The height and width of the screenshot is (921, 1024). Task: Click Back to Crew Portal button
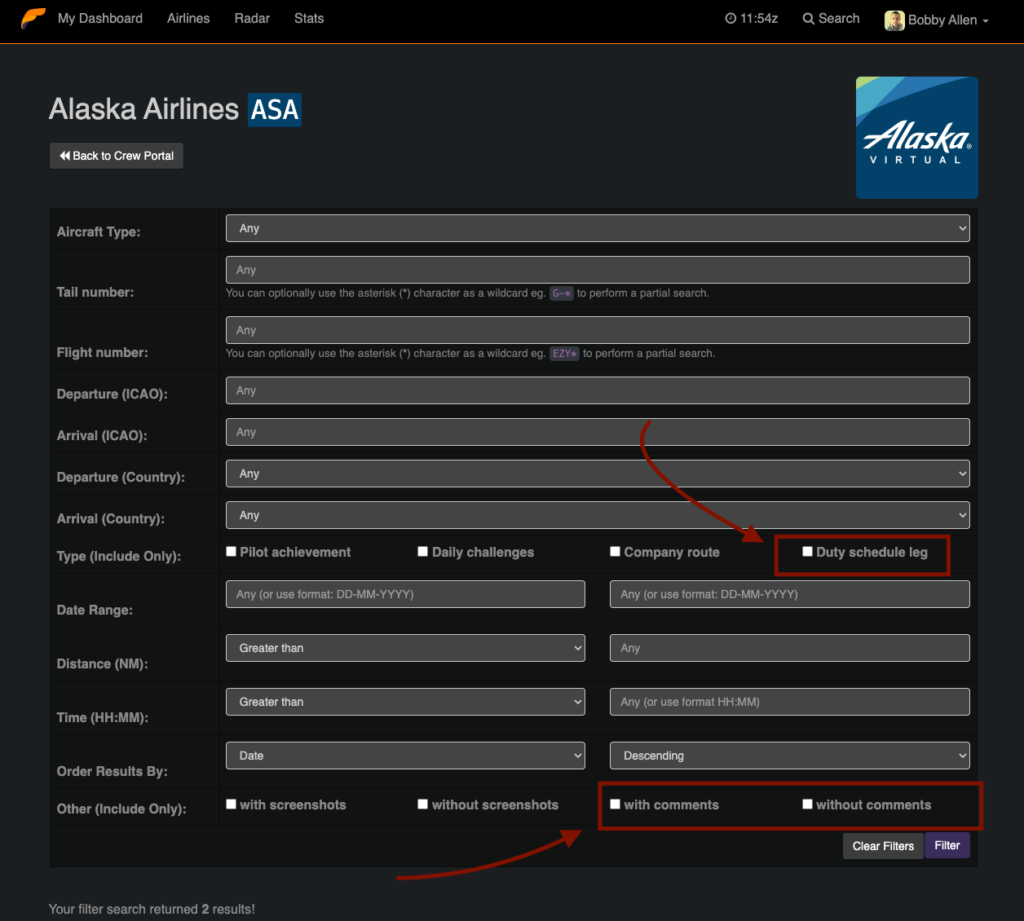pos(116,156)
